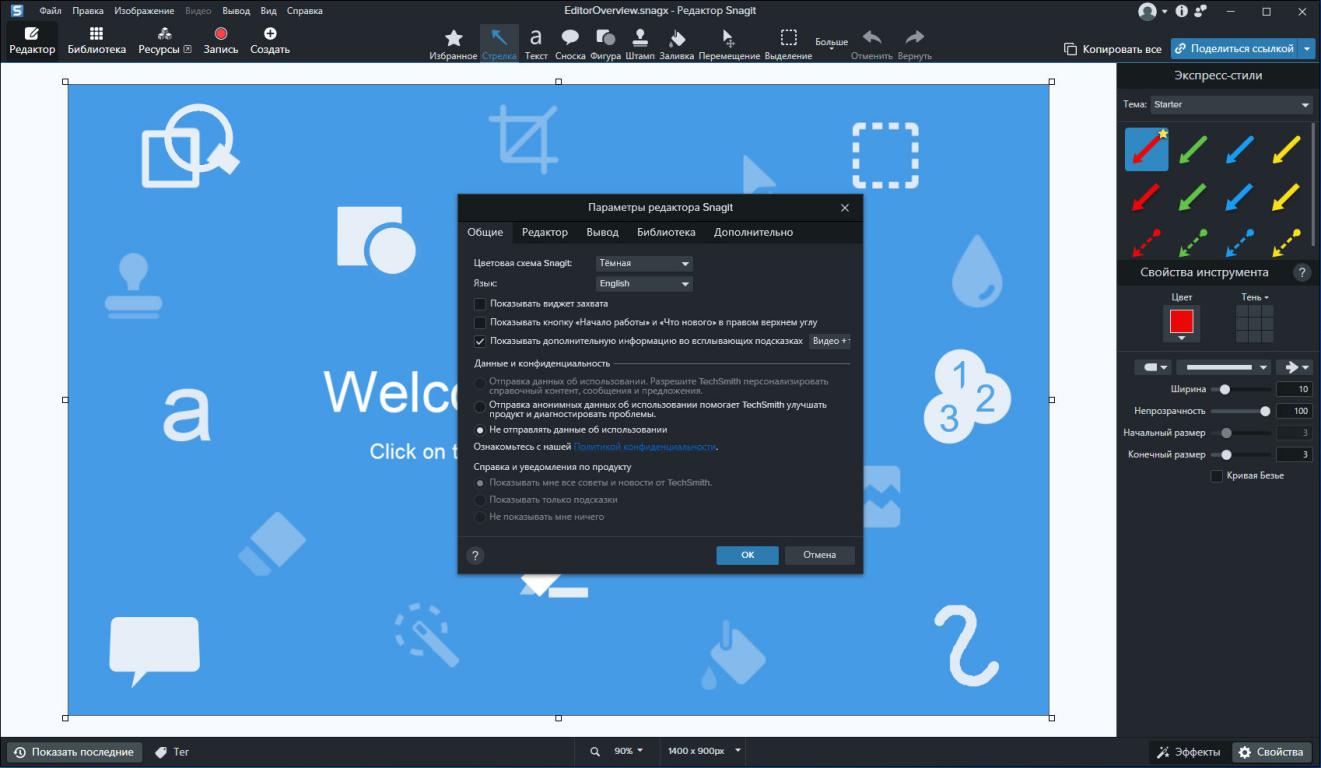Open the Snagit color scheme dropdown
Viewport: 1321px width, 768px height.
click(644, 263)
